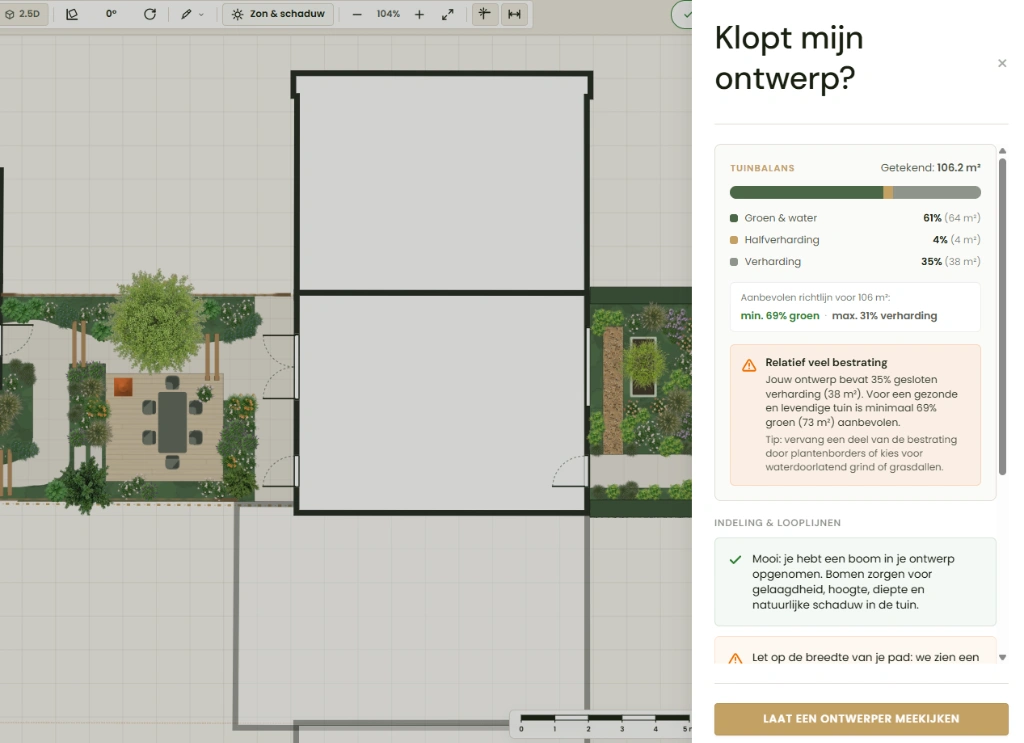Click the Groen & water color swatch
The width and height of the screenshot is (1024, 743).
pos(734,218)
